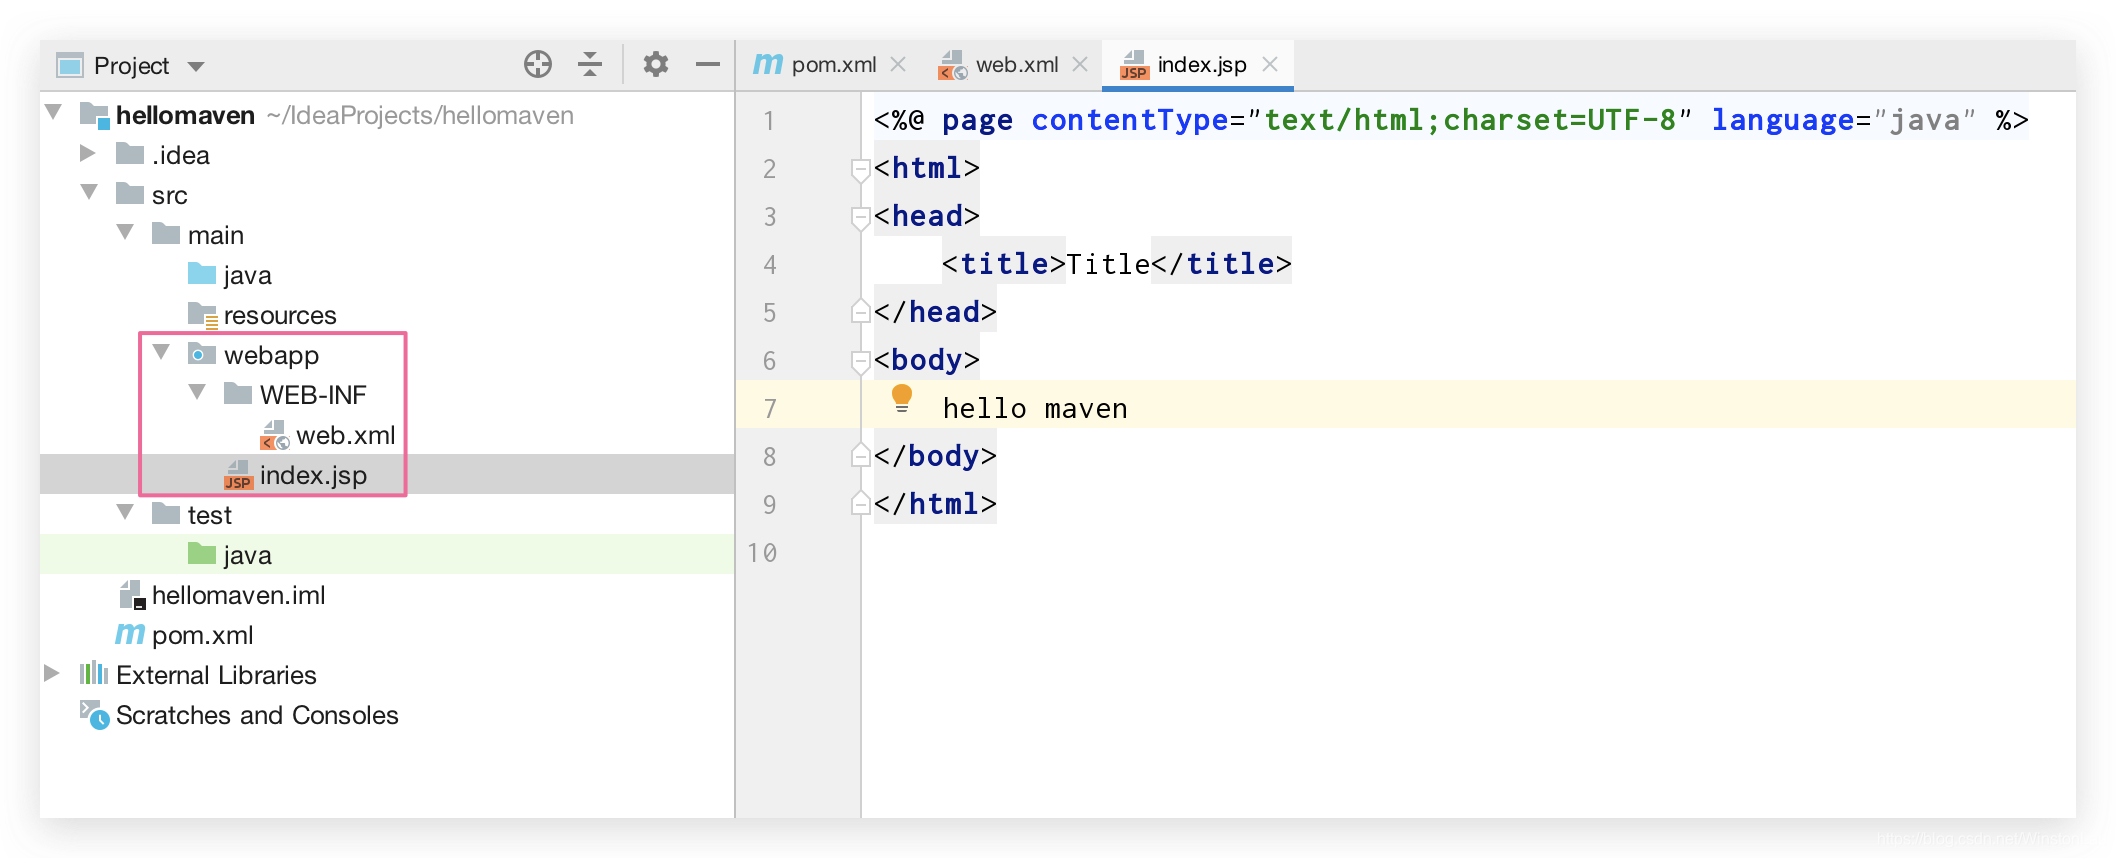The image size is (2116, 858).
Task: Select java folder under test
Action: pyautogui.click(x=247, y=555)
